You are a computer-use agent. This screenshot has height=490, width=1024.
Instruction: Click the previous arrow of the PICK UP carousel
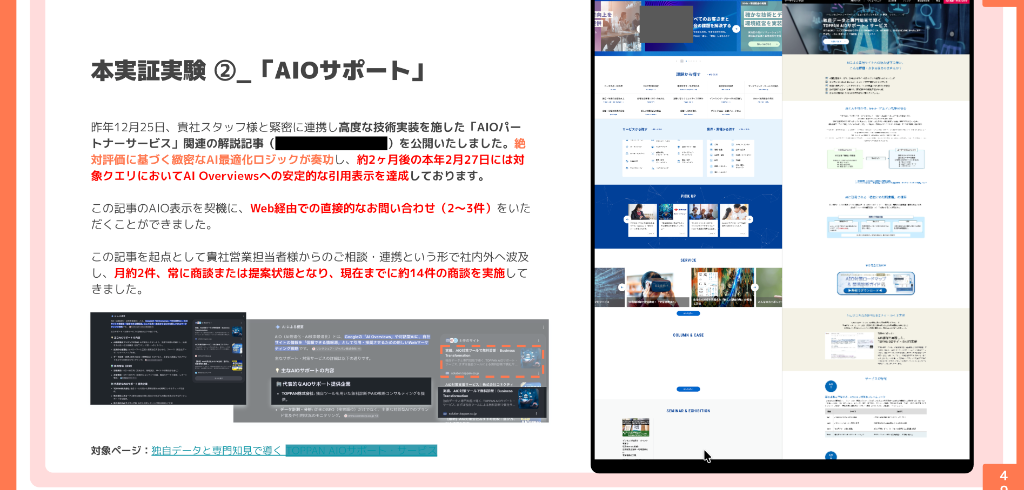pos(626,220)
